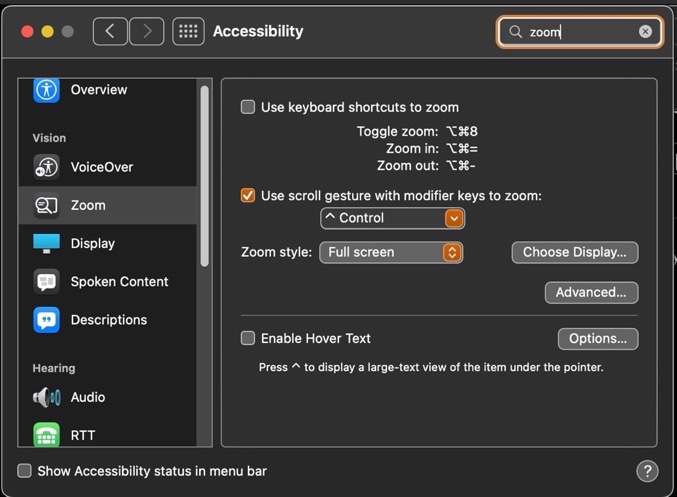The image size is (677, 497).
Task: Click the Overview accessibility icon
Action: (46, 90)
